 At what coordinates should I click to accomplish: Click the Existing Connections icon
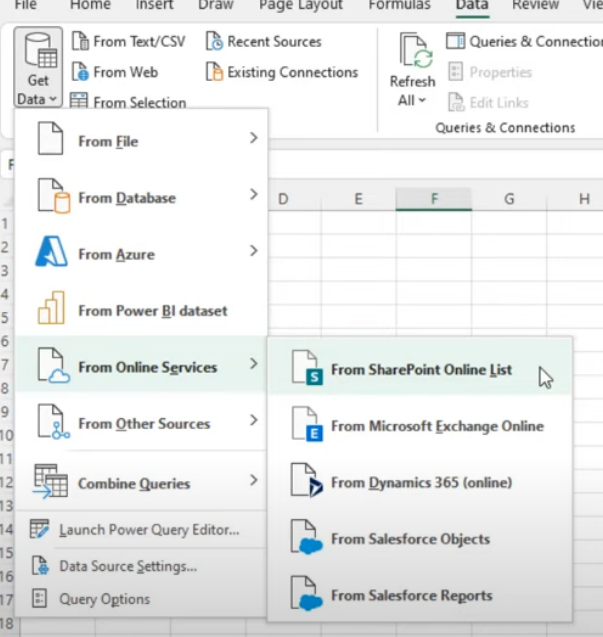(214, 72)
